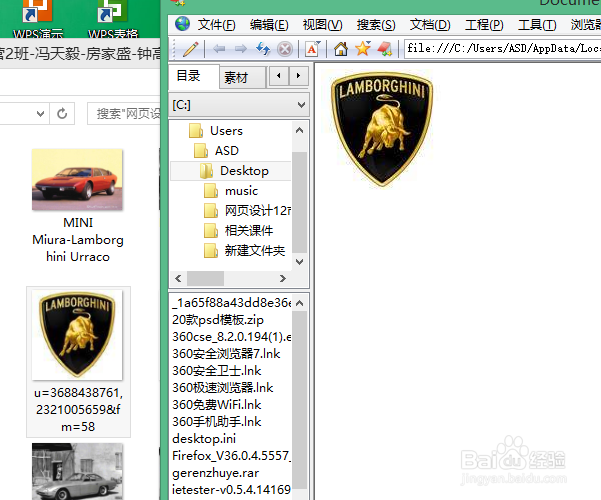Open the WPS表格 desktop shortcut
Viewport: 601px width, 500px height.
coord(113,18)
